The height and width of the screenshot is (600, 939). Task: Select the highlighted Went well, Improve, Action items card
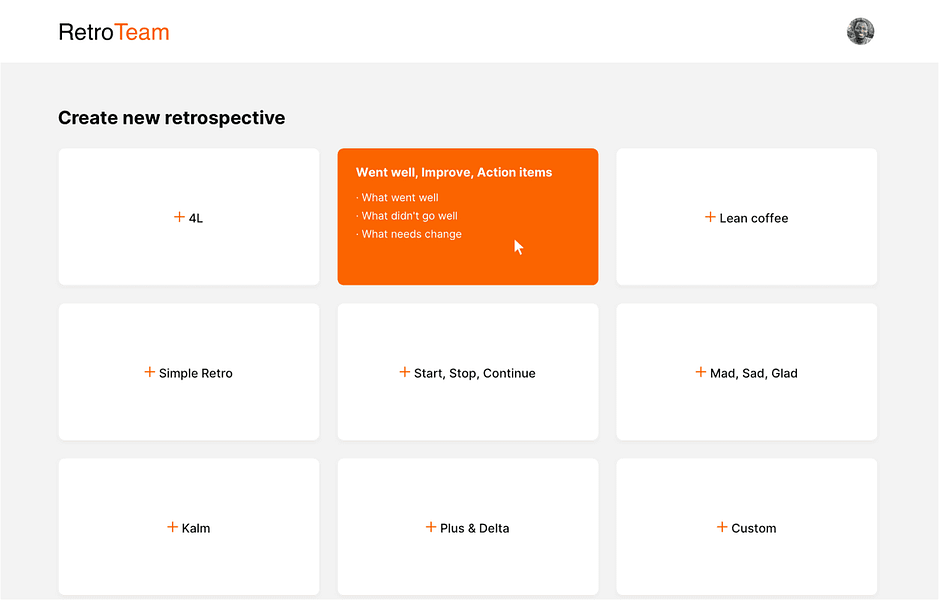[468, 217]
